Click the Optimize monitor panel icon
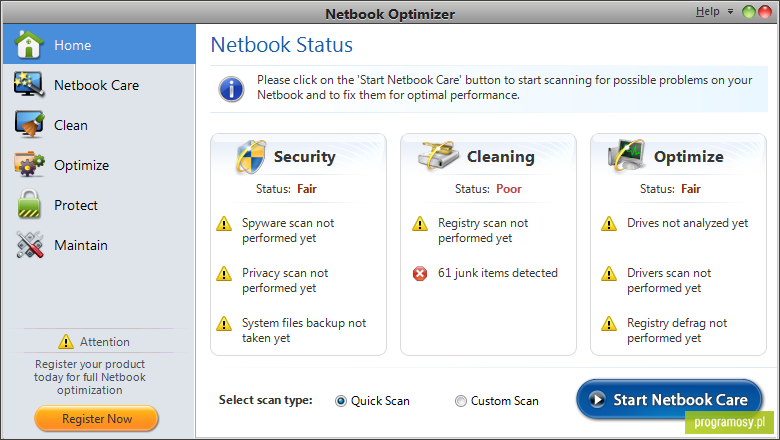This screenshot has height=440, width=780. click(x=626, y=155)
